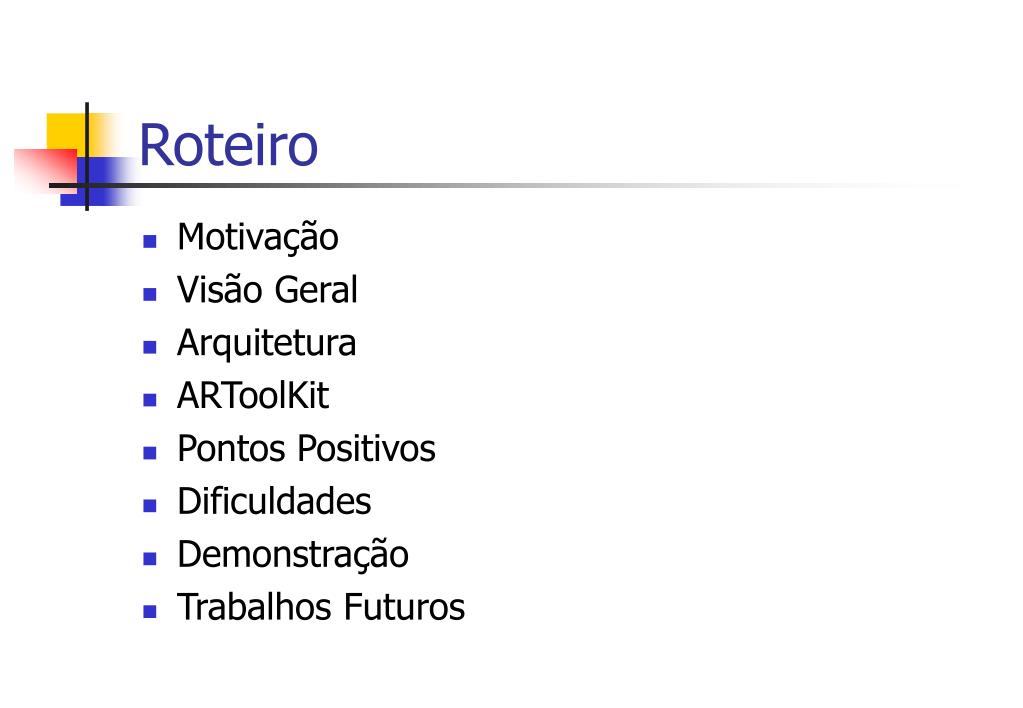Click the blue bullet beside Trabalhos Futuros

click(150, 611)
